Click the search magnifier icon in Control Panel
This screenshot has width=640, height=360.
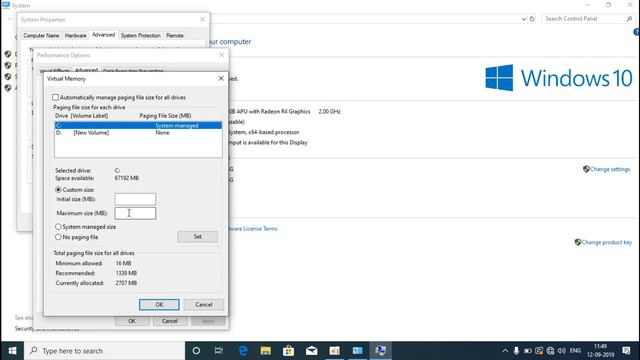[629, 19]
